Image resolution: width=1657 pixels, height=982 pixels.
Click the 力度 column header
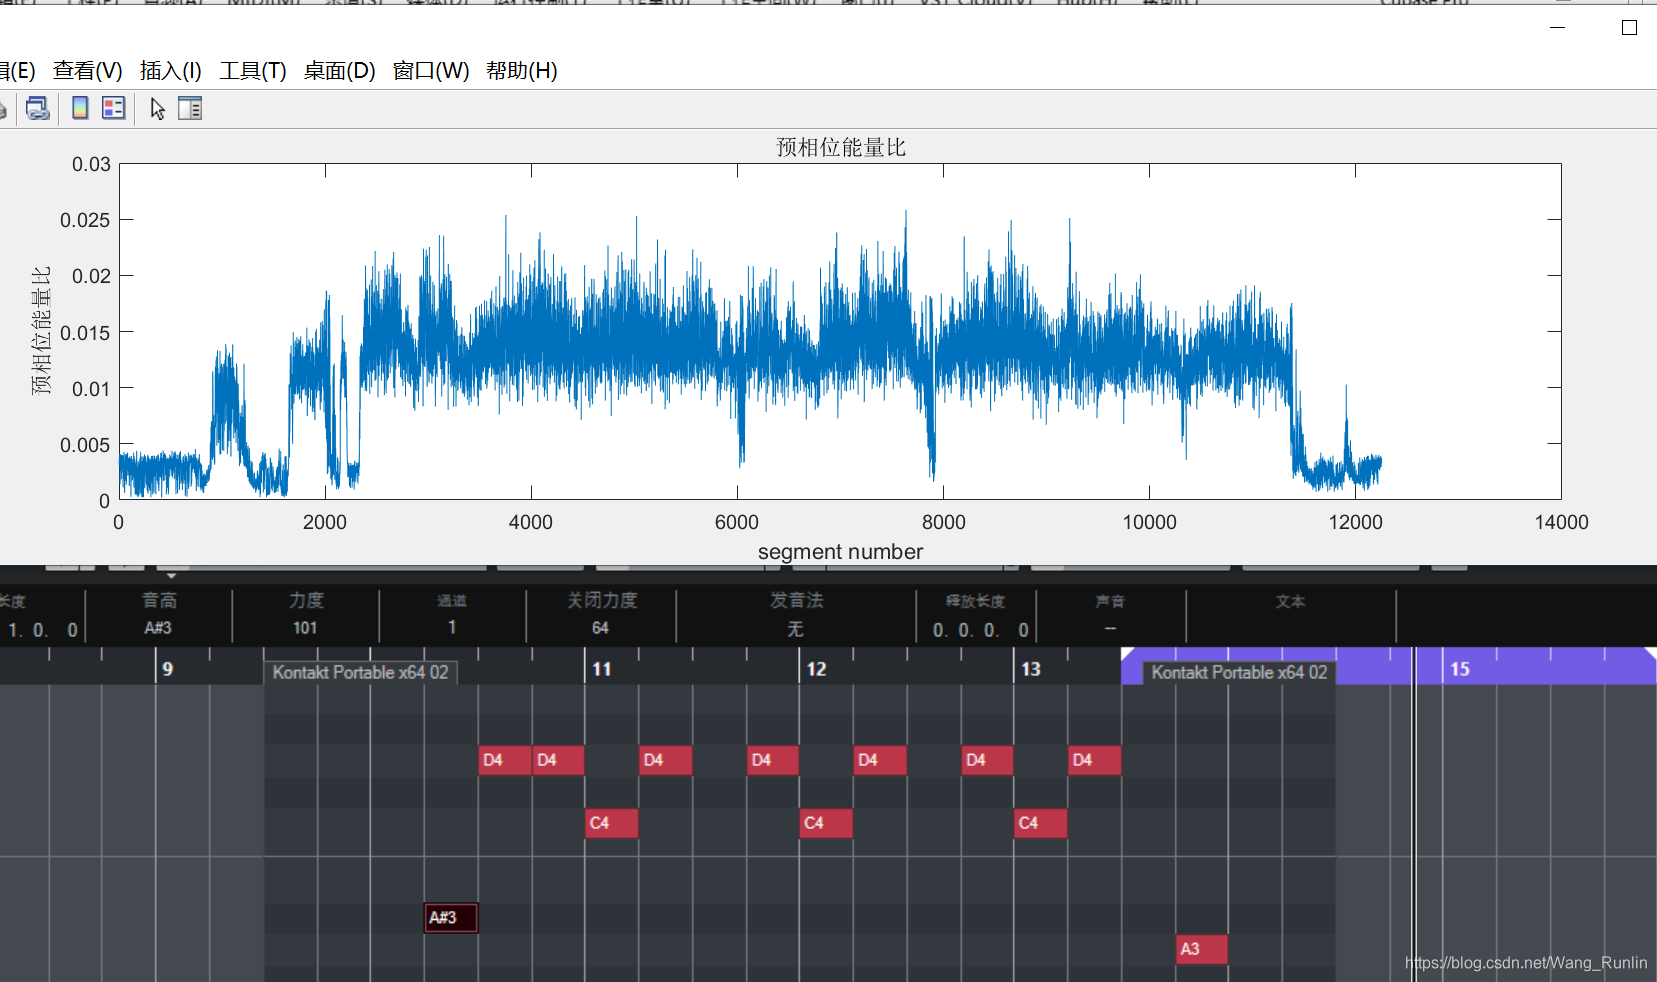(x=306, y=600)
